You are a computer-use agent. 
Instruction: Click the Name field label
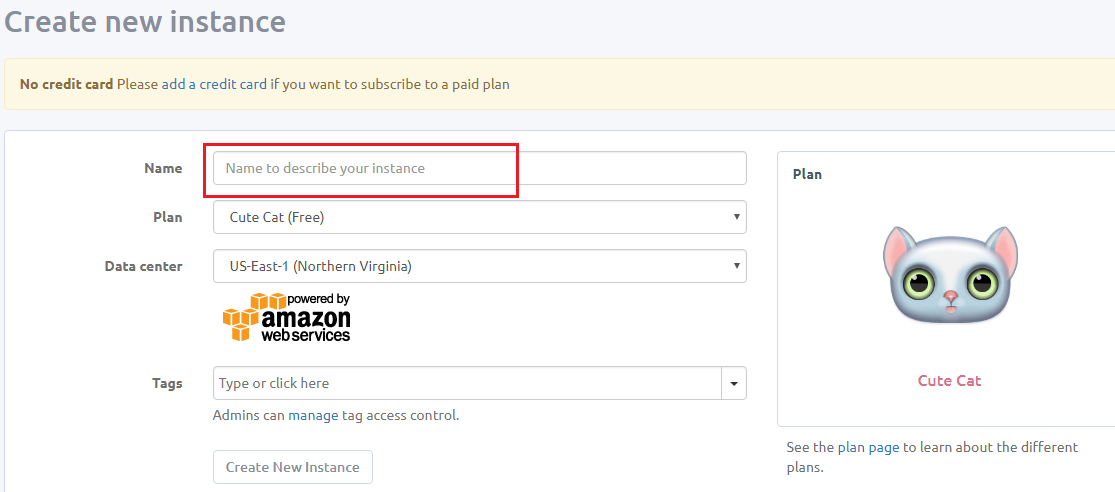(x=163, y=169)
